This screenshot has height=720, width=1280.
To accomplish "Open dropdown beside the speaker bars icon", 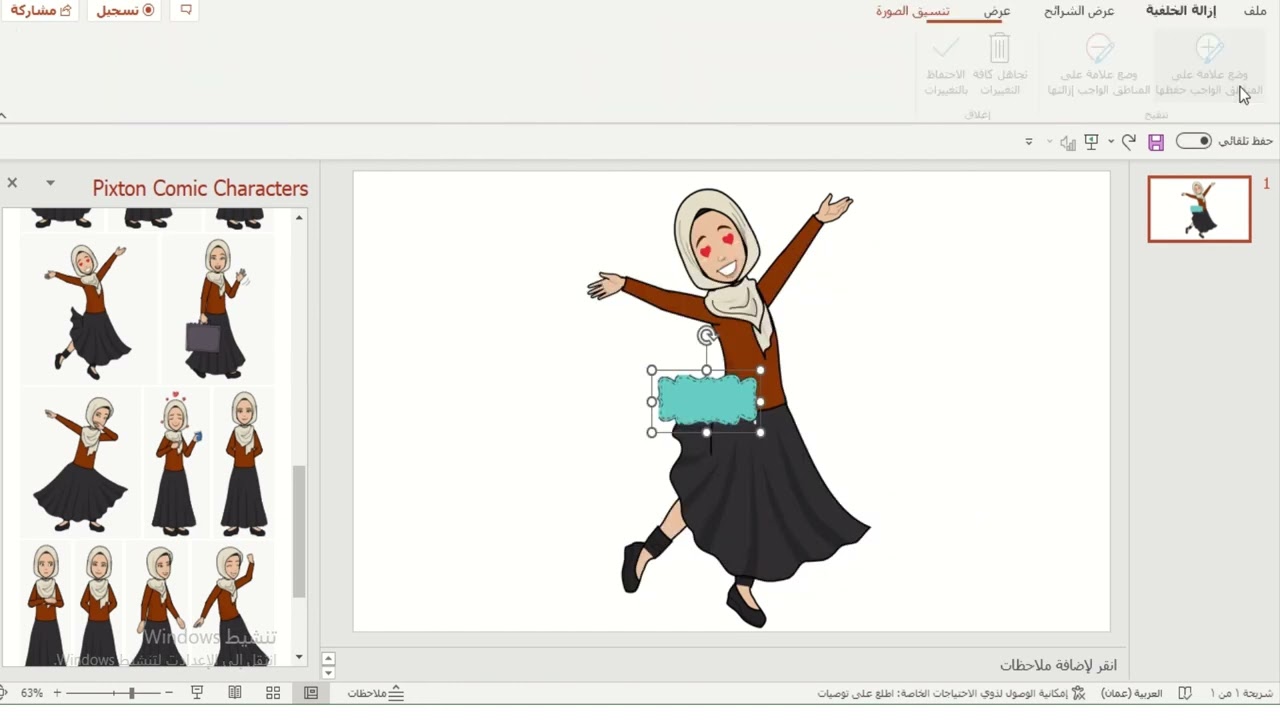I will 1050,142.
